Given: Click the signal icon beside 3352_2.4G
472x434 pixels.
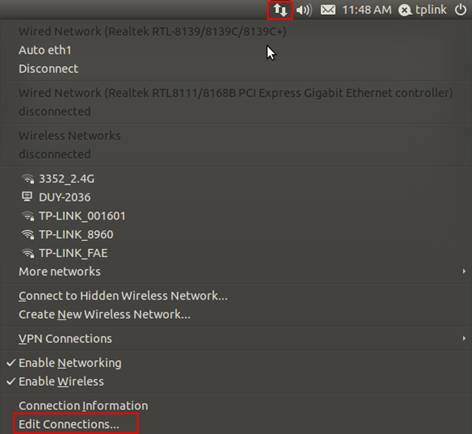Looking at the screenshot, I should 28,179.
